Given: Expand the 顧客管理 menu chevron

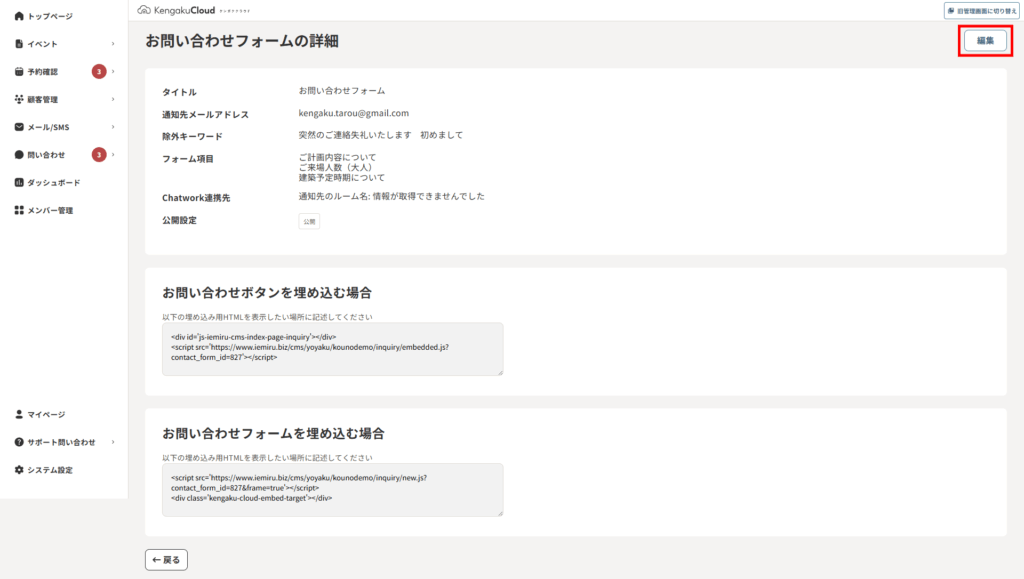Looking at the screenshot, I should [113, 99].
